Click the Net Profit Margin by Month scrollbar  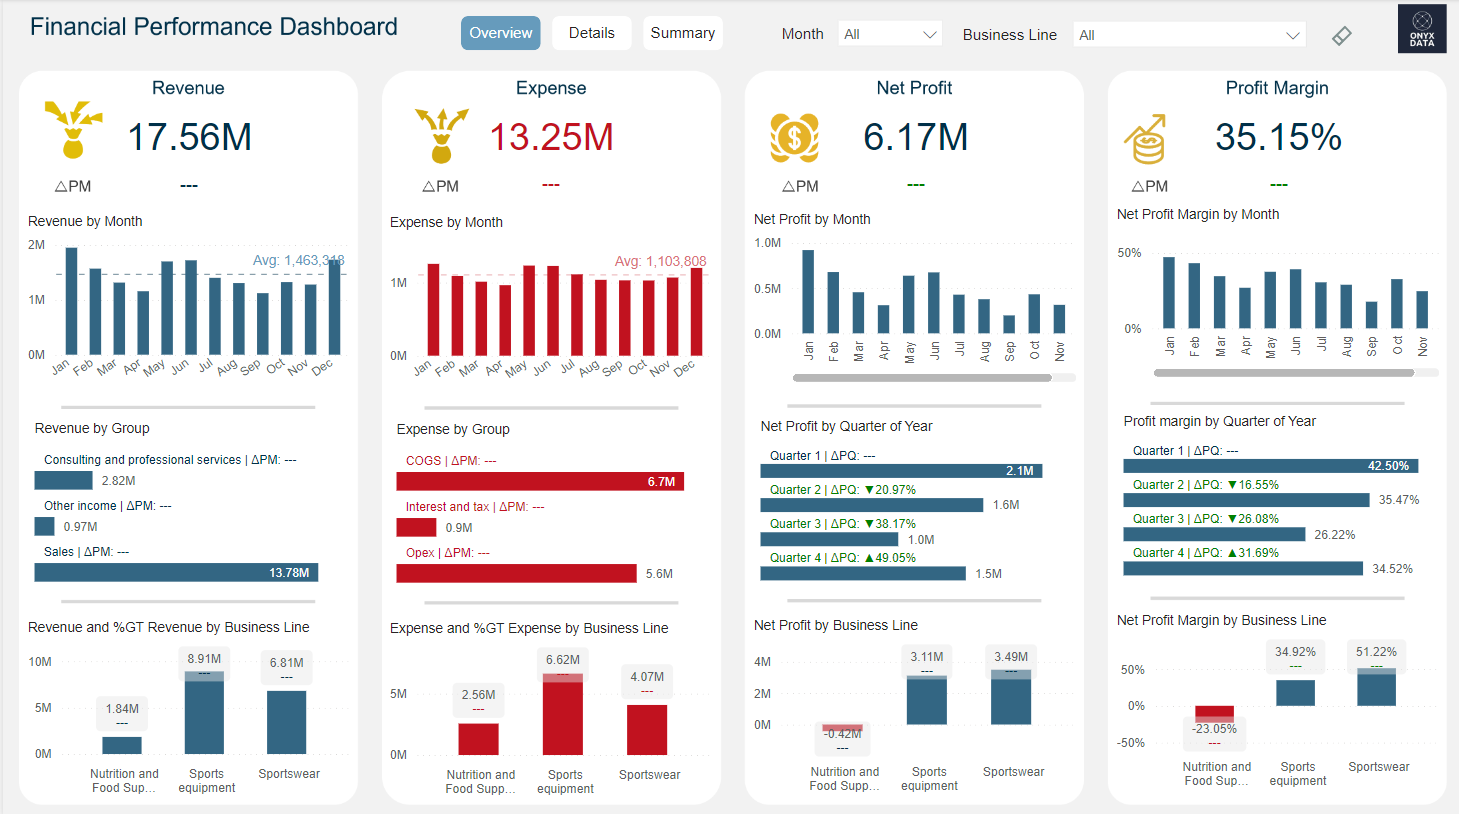pyautogui.click(x=1283, y=373)
